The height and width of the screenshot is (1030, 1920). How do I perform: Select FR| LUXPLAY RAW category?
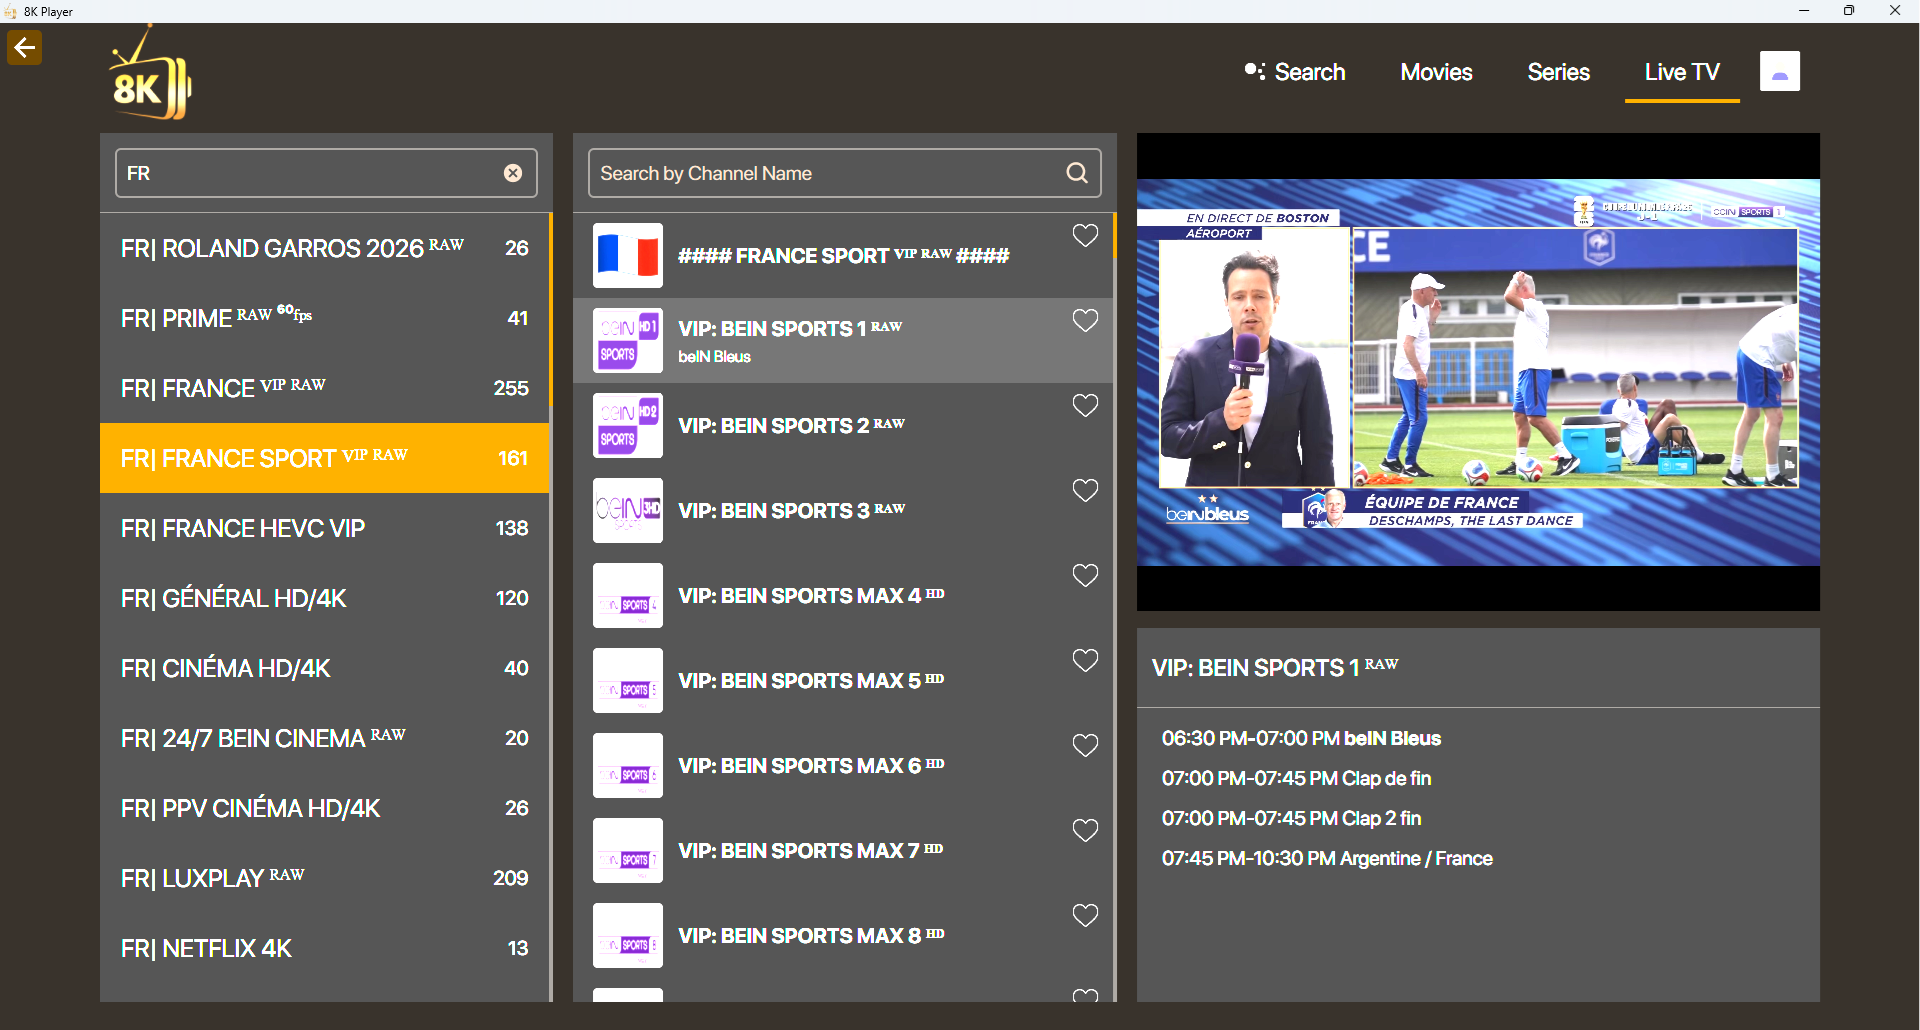(x=325, y=878)
